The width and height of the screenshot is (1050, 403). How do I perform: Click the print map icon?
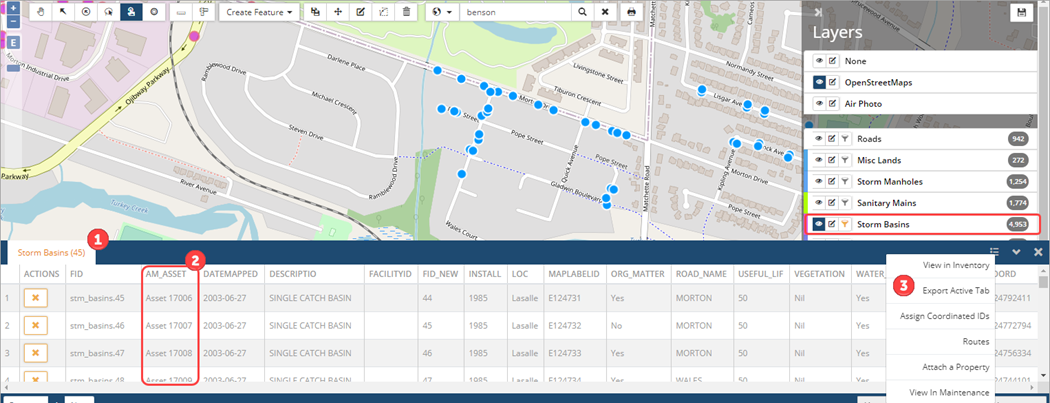tap(631, 12)
